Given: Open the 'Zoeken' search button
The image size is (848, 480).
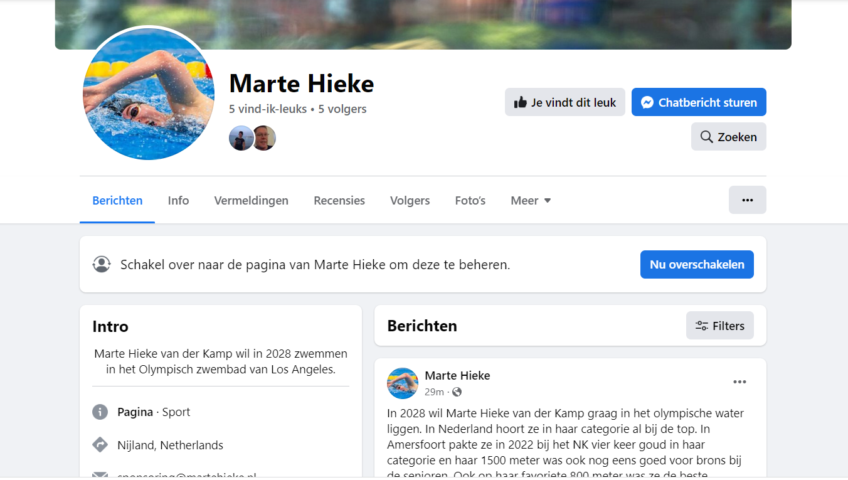Looking at the screenshot, I should tap(728, 137).
